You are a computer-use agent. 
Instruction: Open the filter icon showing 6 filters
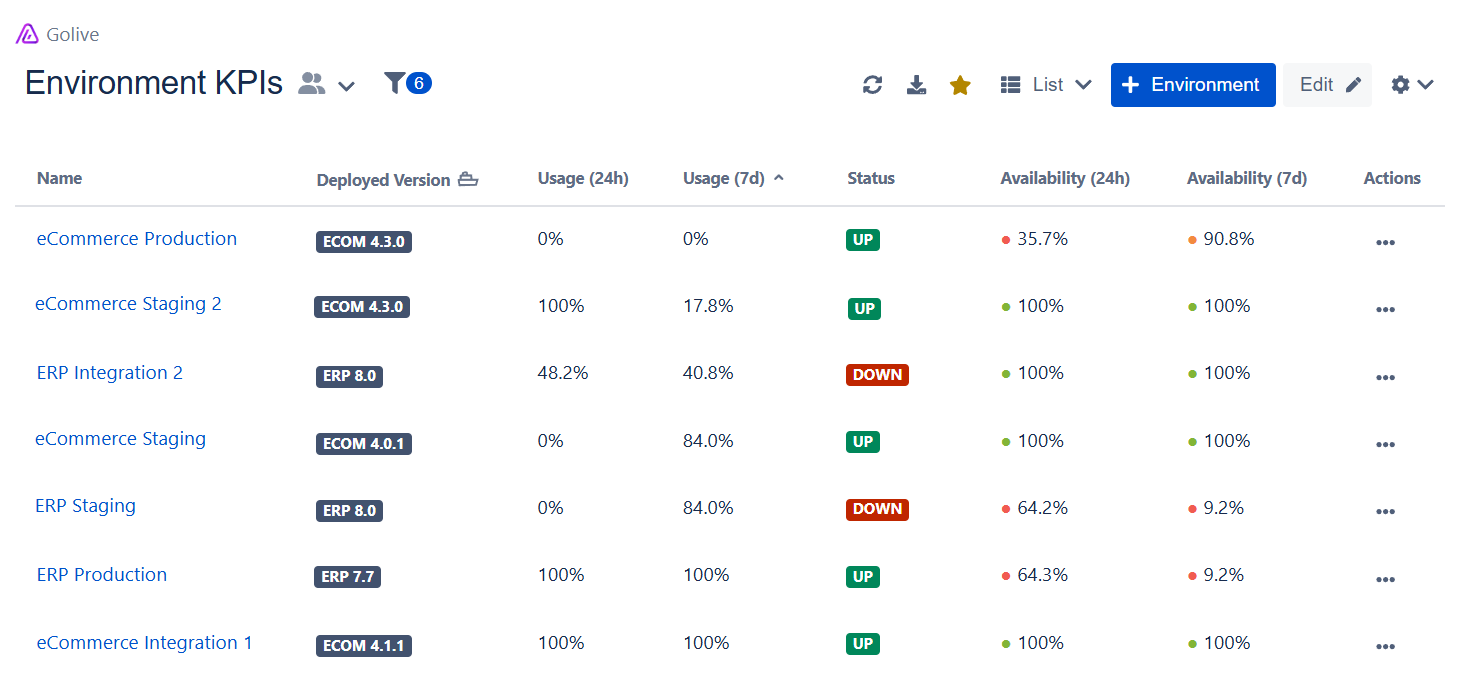pos(408,83)
